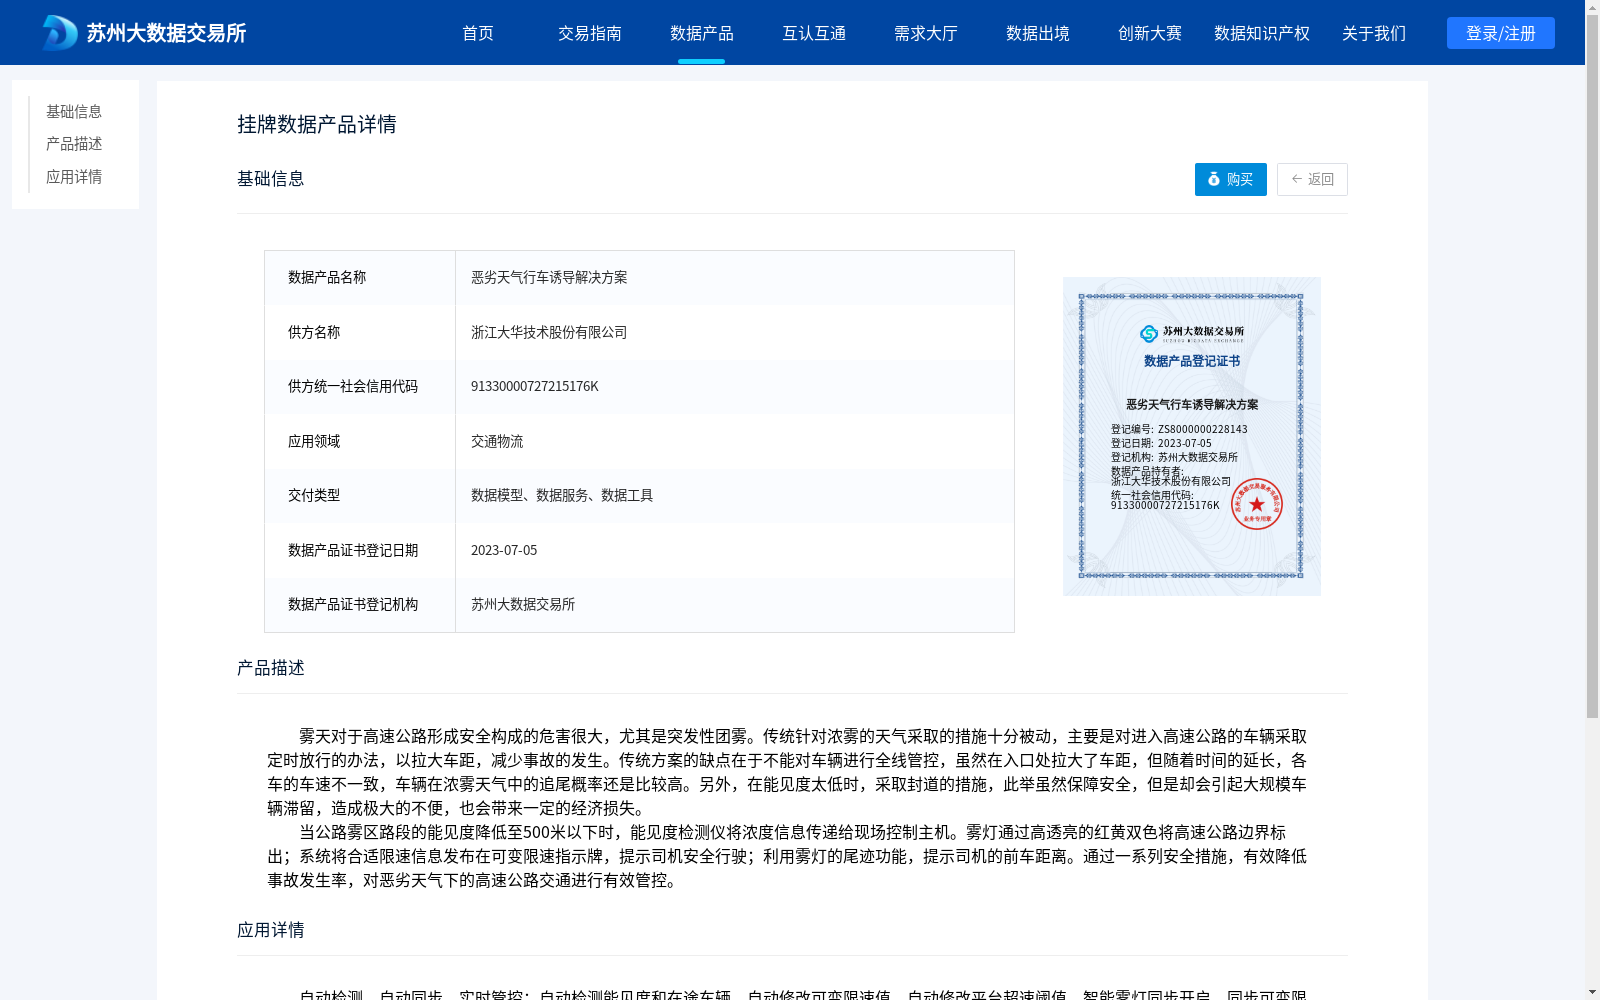
Task: Click the red seal stamp on certificate
Action: (x=1257, y=504)
